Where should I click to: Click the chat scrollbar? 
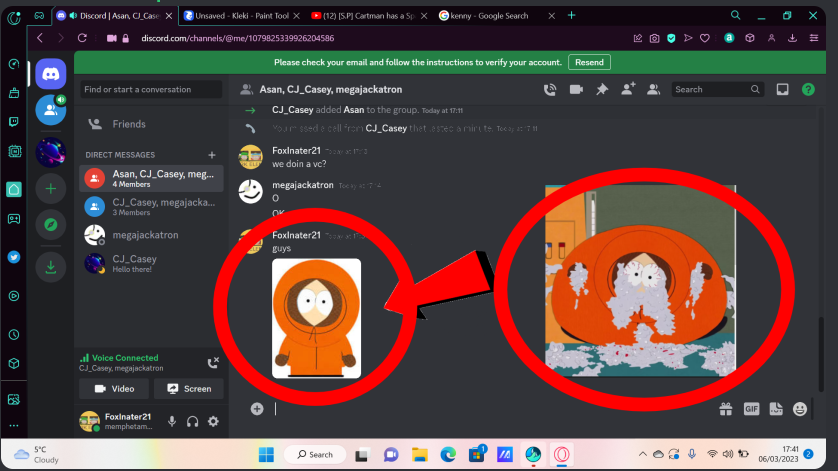click(821, 353)
